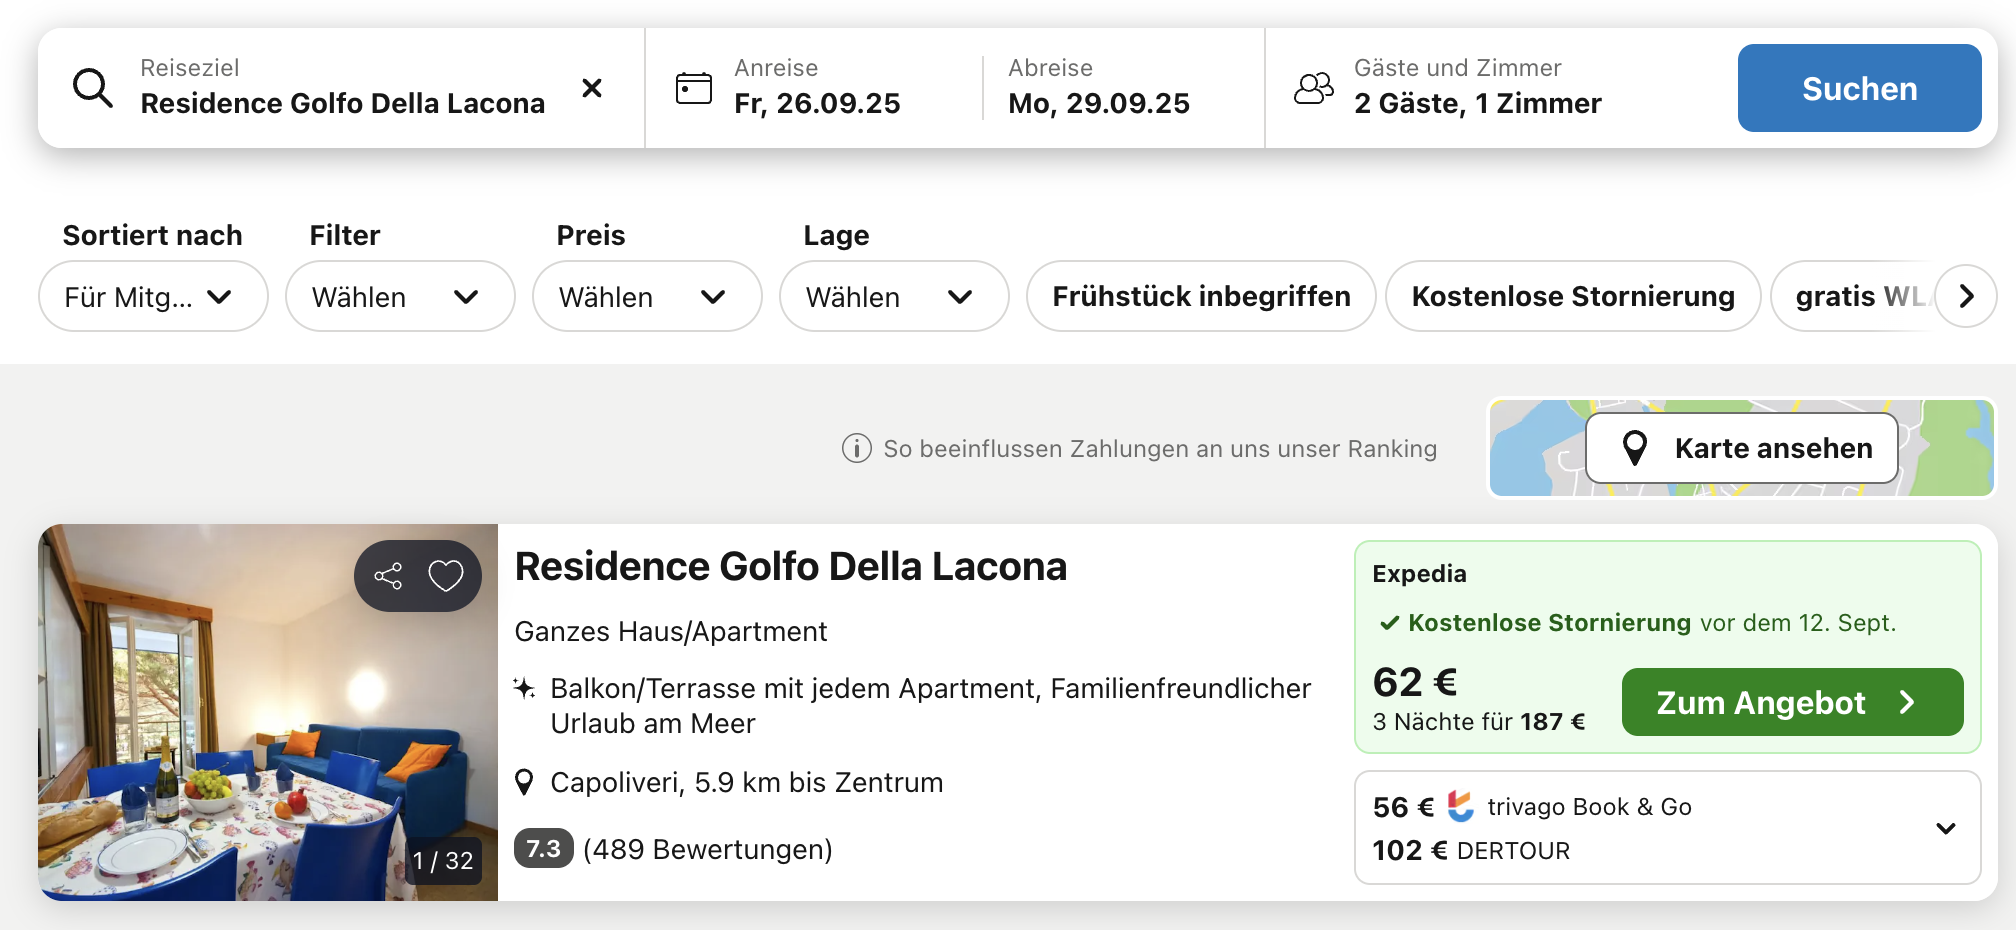Click the info icon about ranking payments
Image resolution: width=2016 pixels, height=930 pixels.
(x=857, y=448)
